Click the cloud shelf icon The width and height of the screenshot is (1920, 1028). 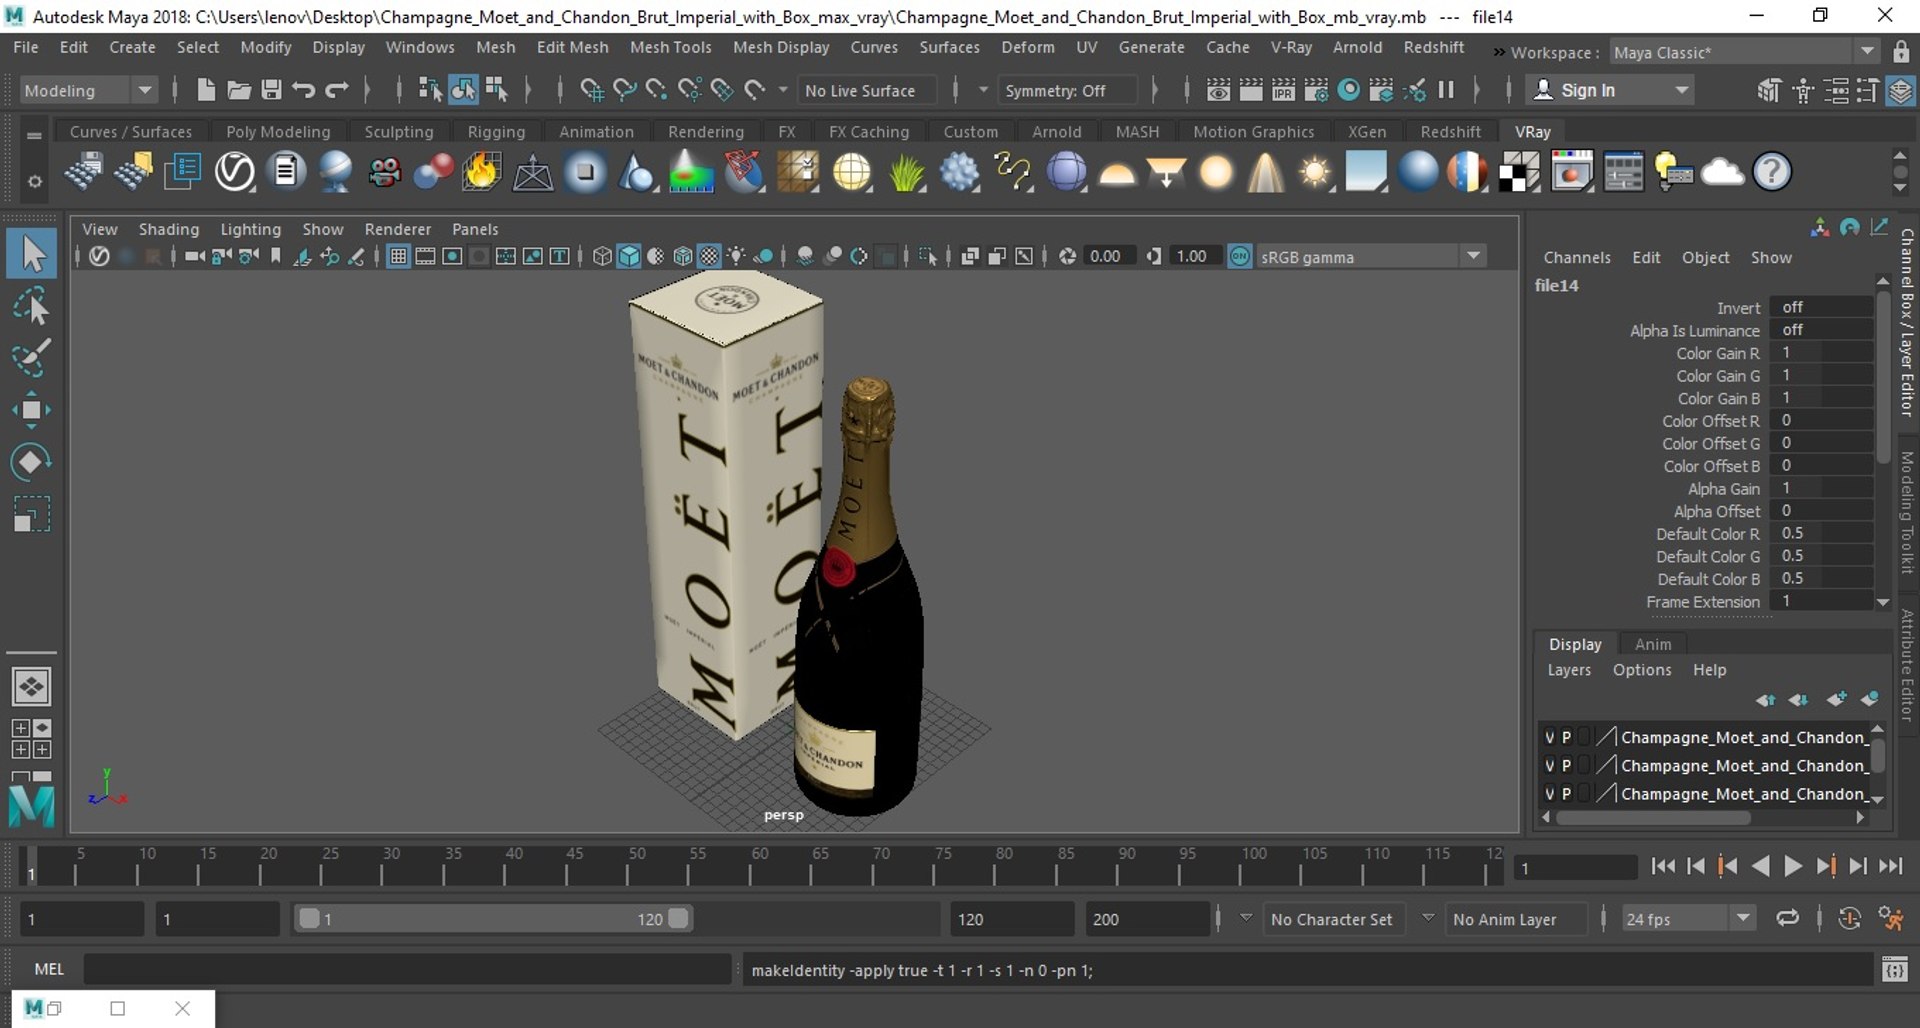pos(1722,172)
